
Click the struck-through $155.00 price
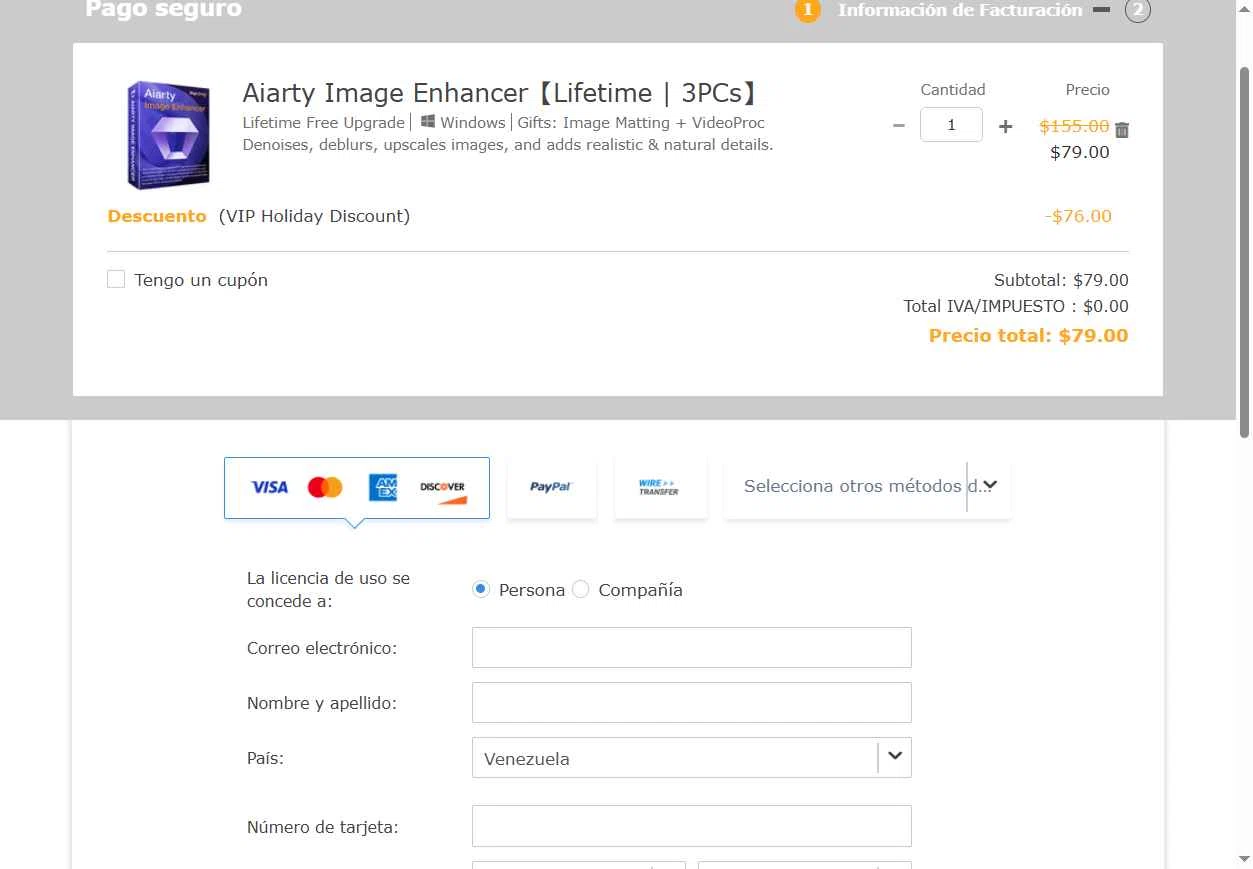coord(1074,126)
